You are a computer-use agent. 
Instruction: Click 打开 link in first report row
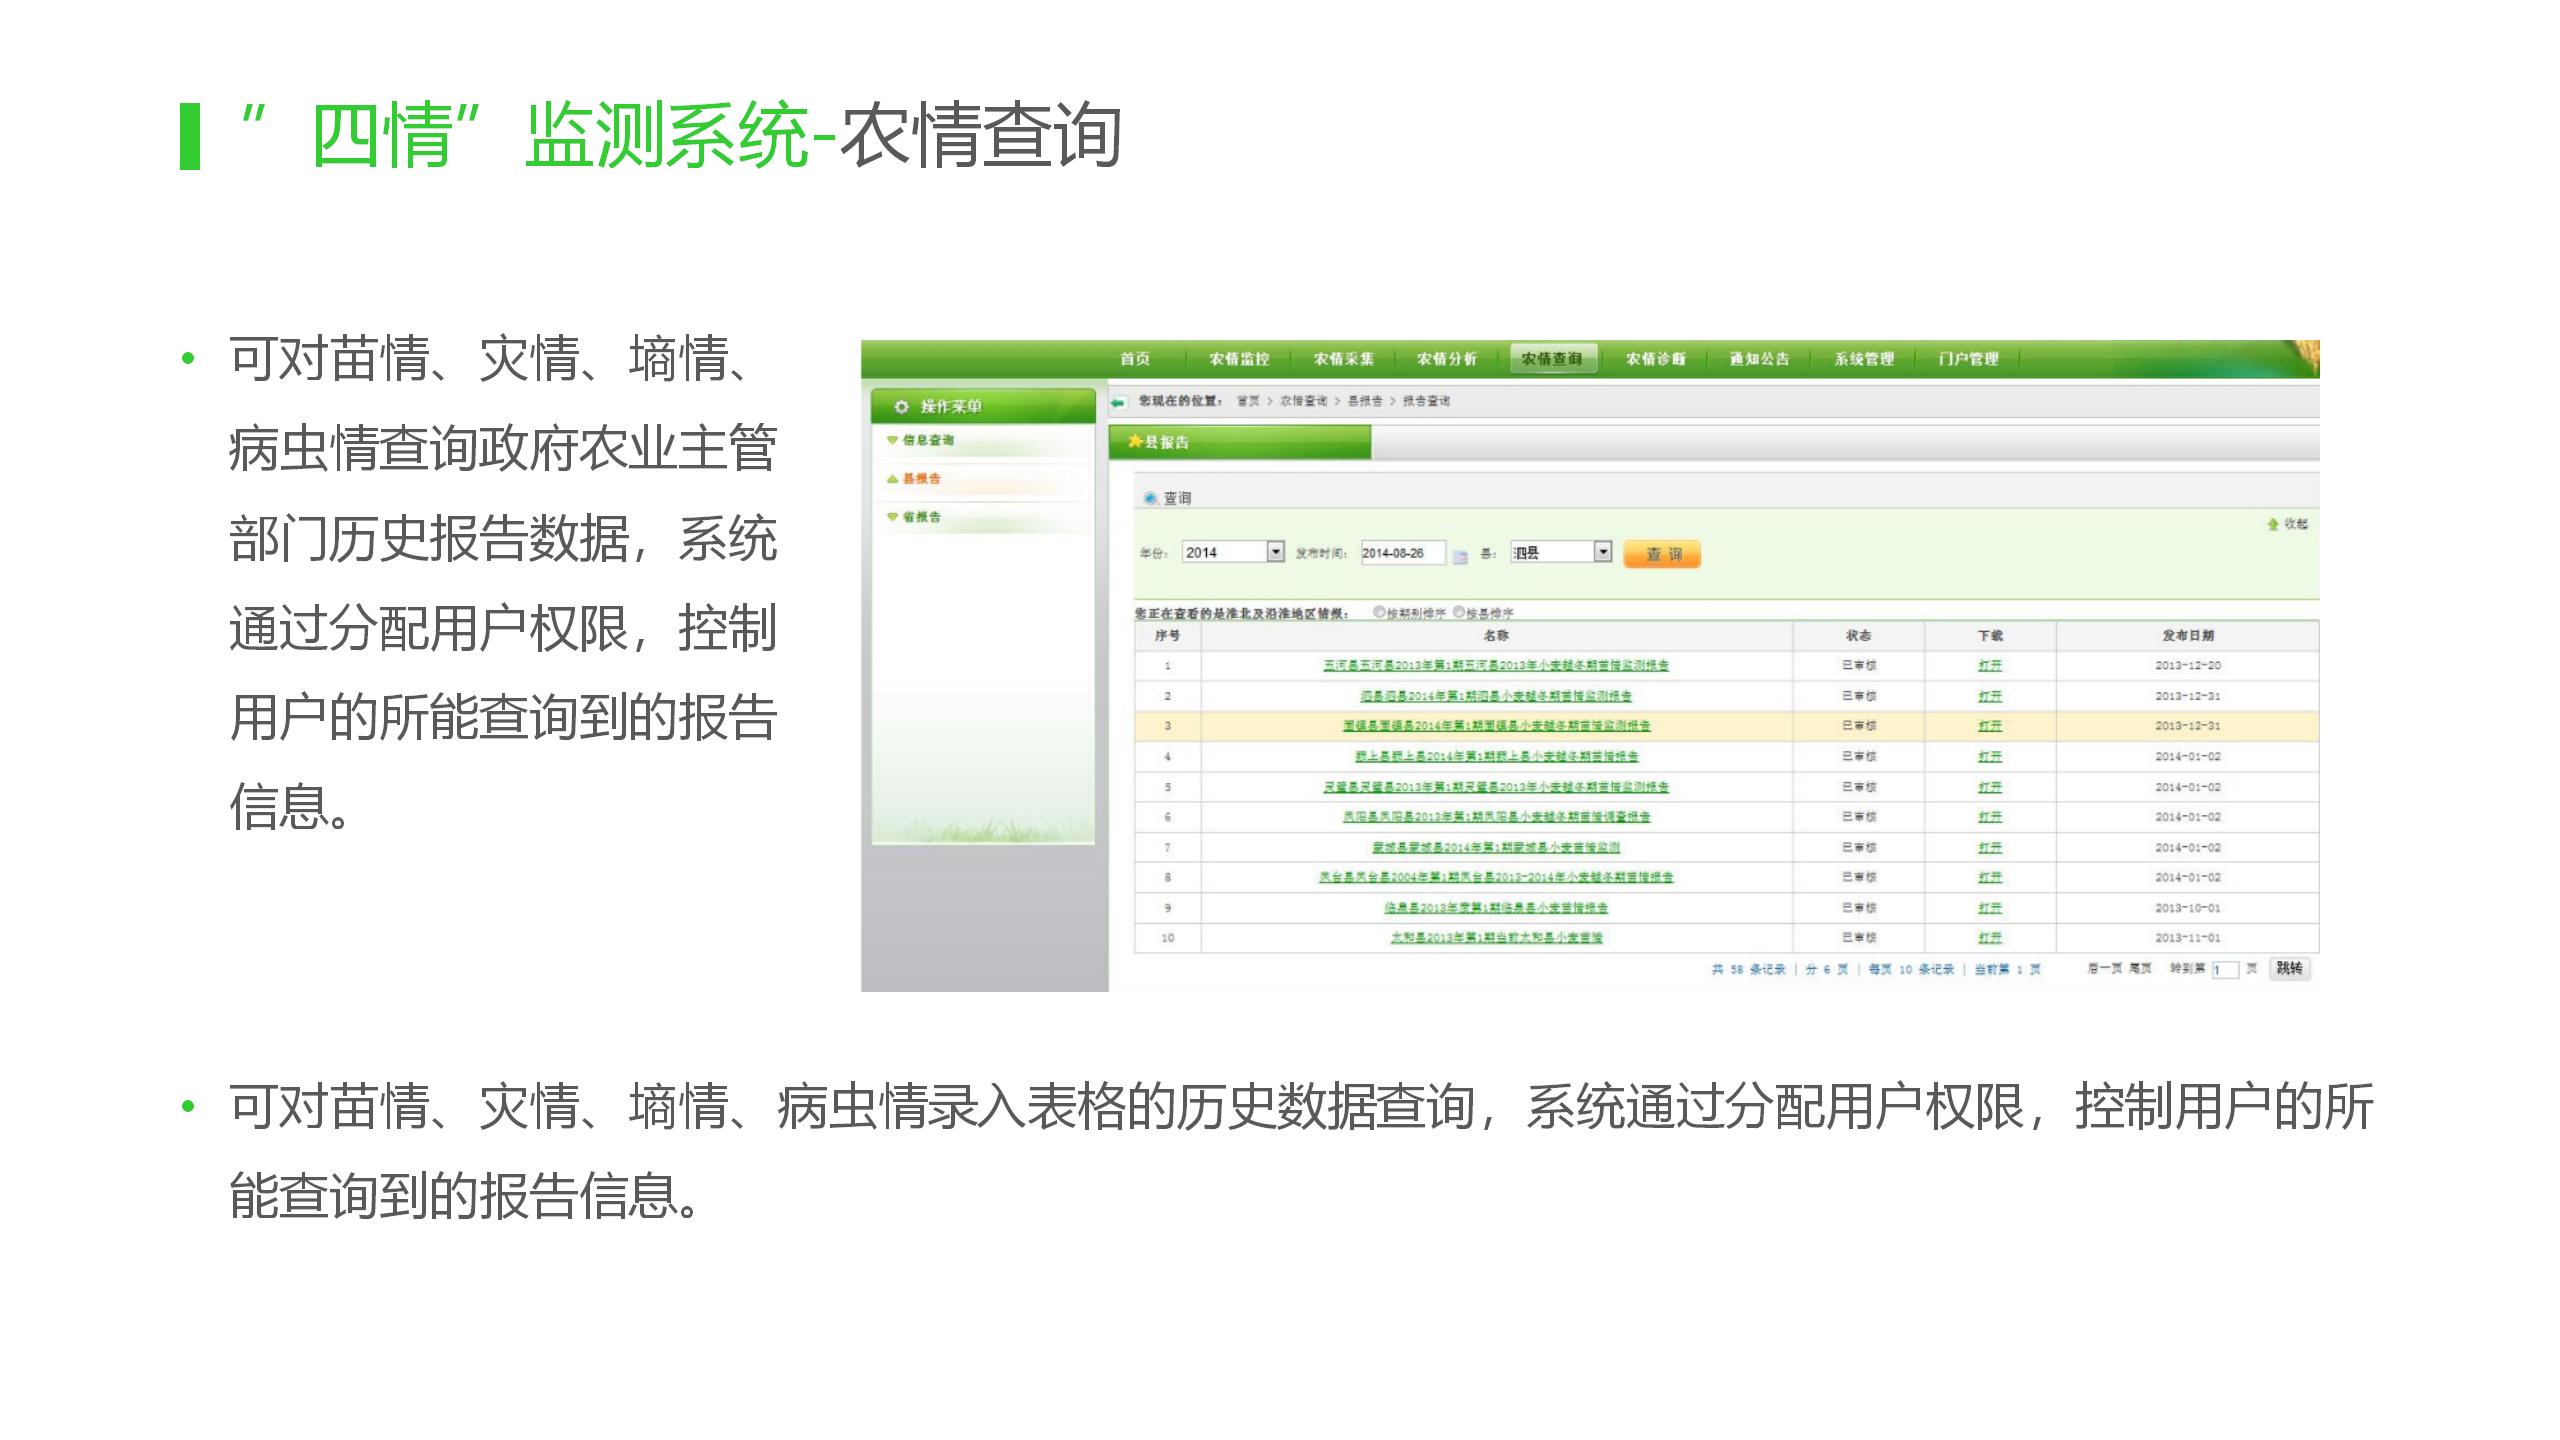1989,666
